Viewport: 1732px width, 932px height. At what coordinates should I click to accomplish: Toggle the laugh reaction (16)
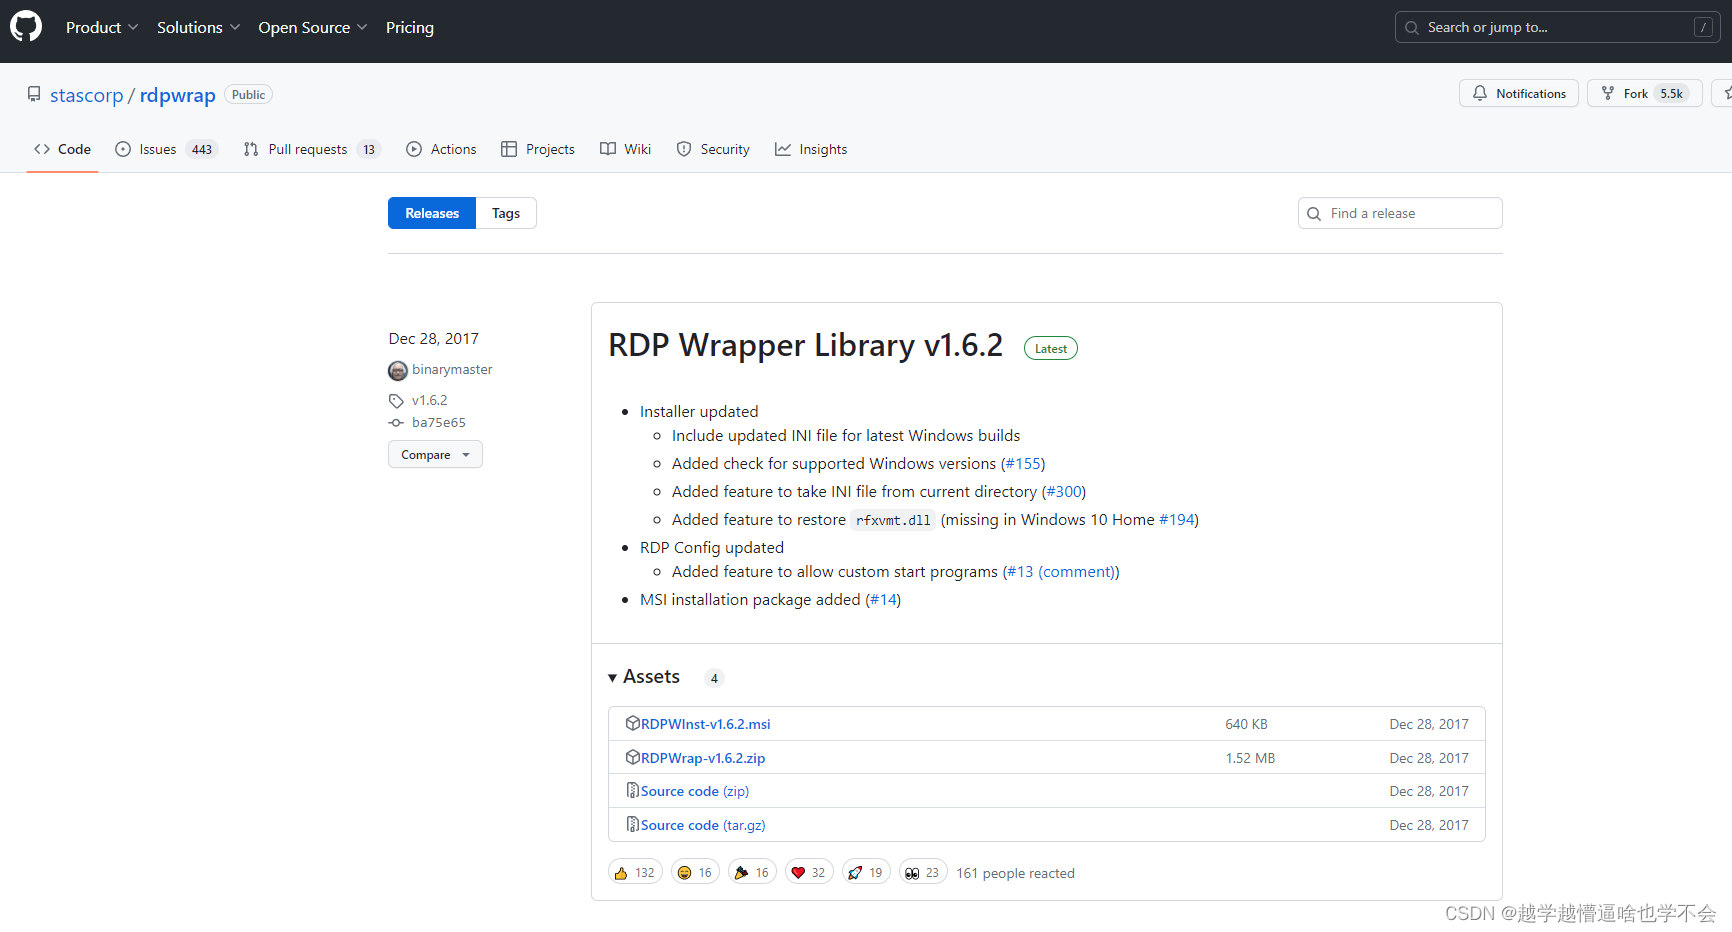click(695, 873)
